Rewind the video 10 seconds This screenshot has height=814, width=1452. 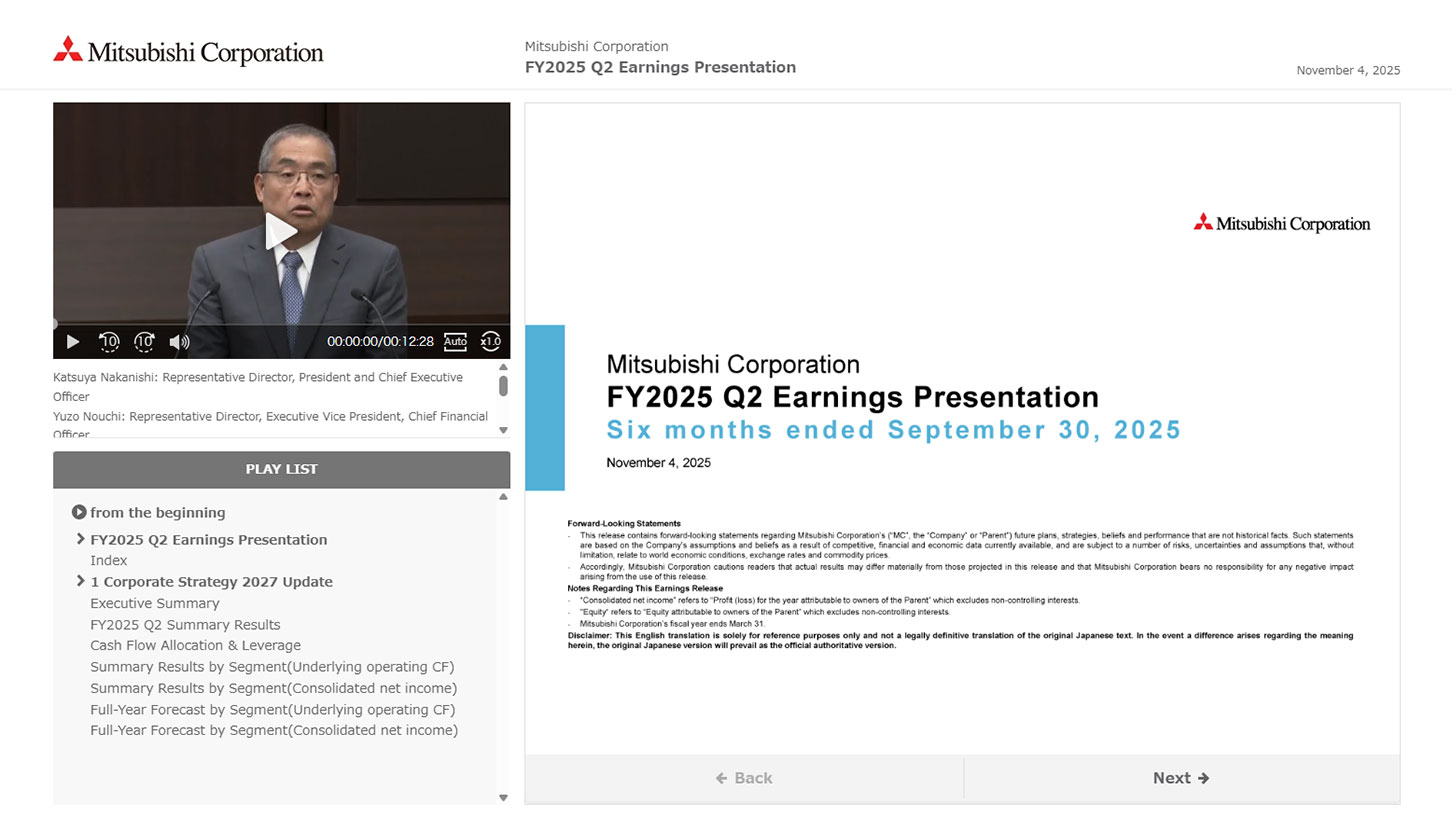pos(109,342)
